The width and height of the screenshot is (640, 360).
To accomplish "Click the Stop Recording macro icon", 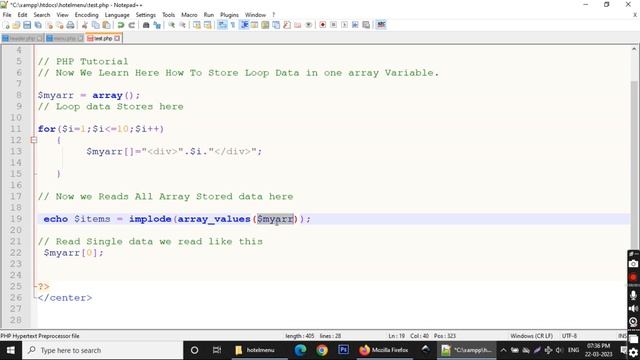I will click(333, 25).
